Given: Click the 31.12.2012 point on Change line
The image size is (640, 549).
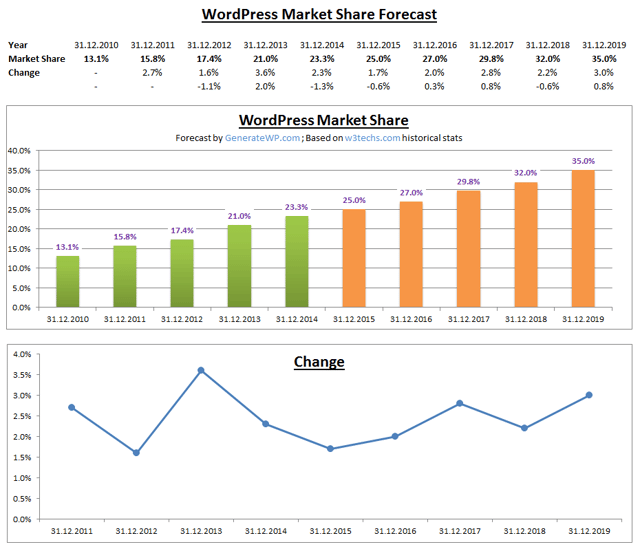Looking at the screenshot, I should click(x=136, y=453).
